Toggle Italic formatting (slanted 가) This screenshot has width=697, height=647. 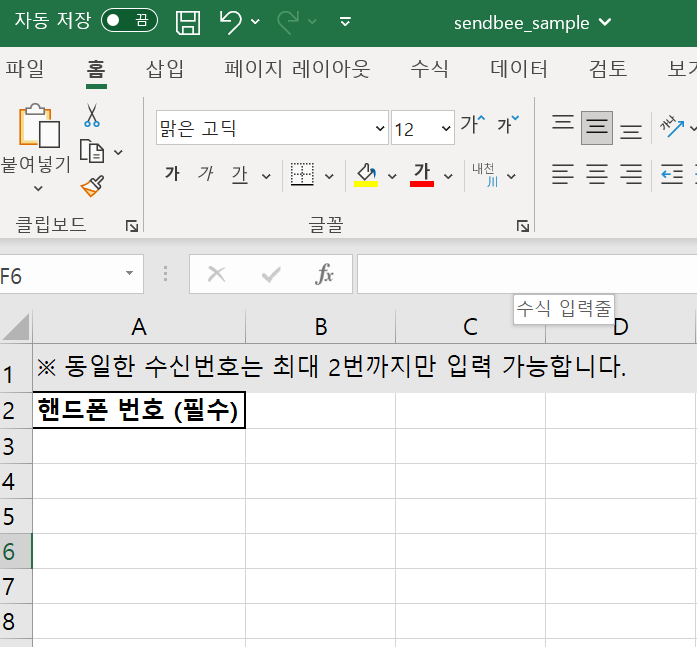tap(206, 174)
